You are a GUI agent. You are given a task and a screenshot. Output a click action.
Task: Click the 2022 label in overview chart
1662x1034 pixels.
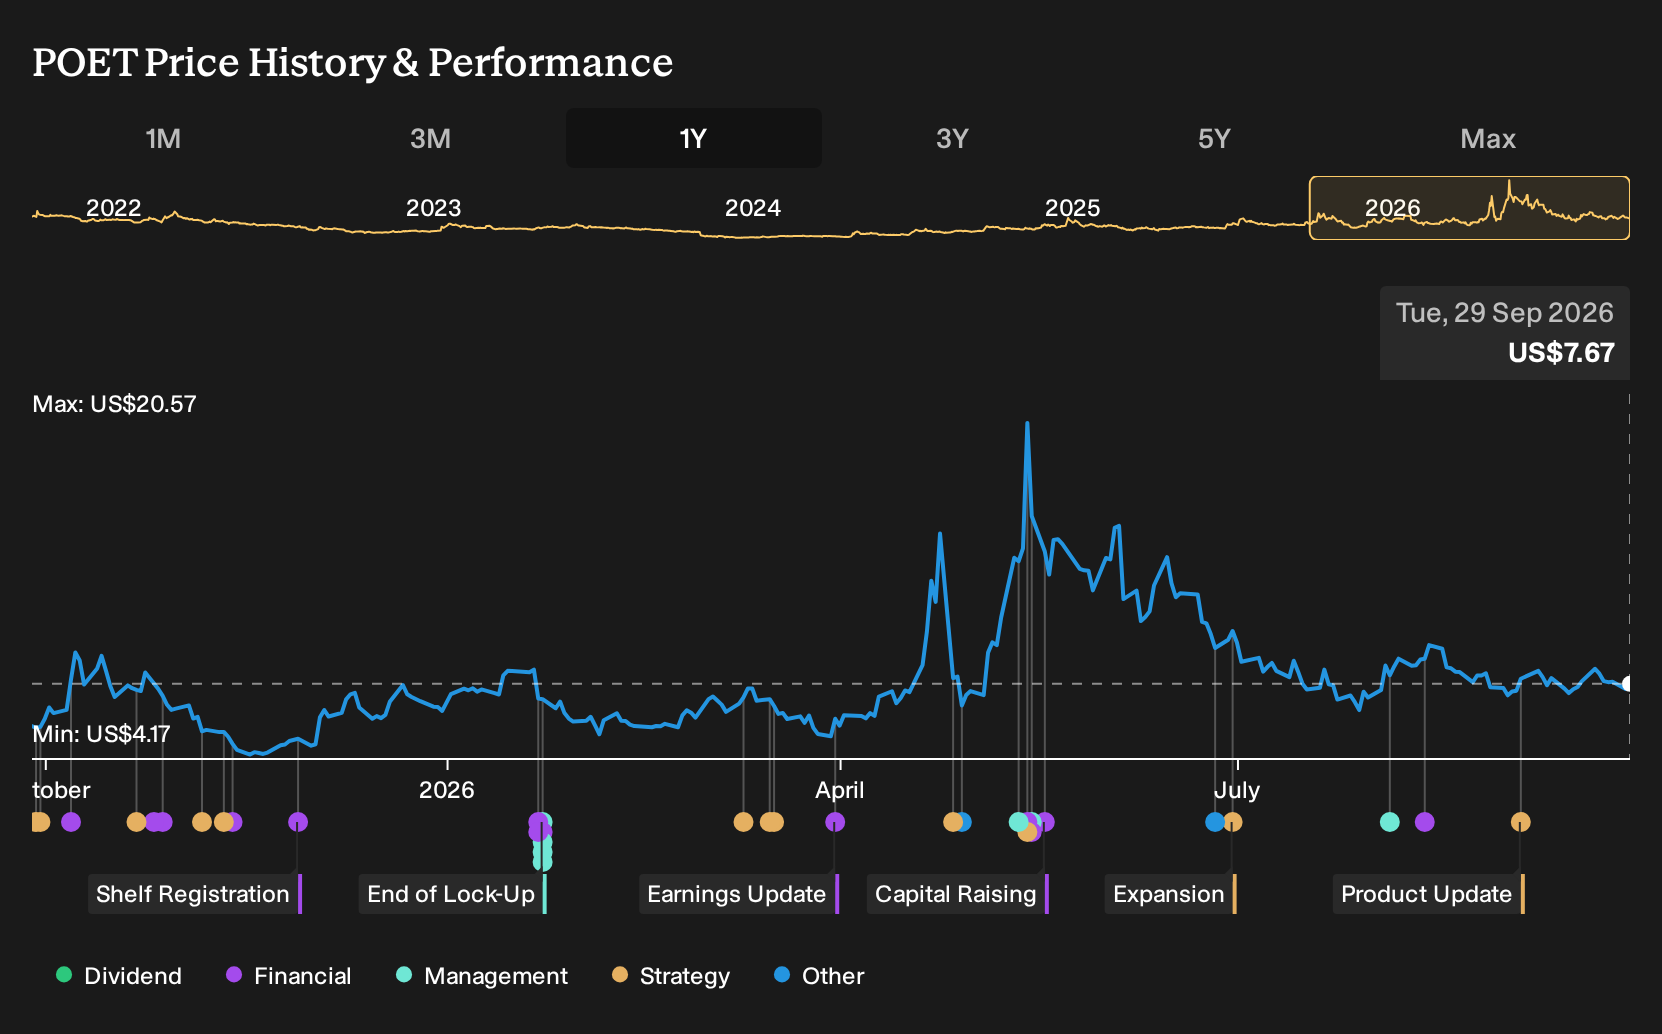pos(113,208)
